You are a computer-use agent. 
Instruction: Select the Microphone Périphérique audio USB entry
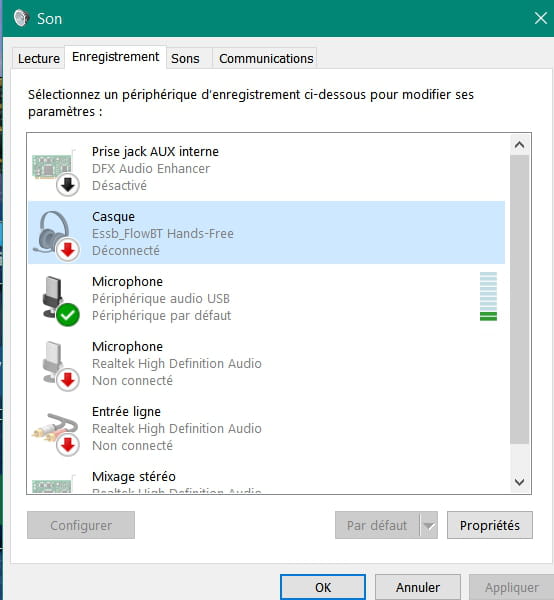click(x=266, y=298)
